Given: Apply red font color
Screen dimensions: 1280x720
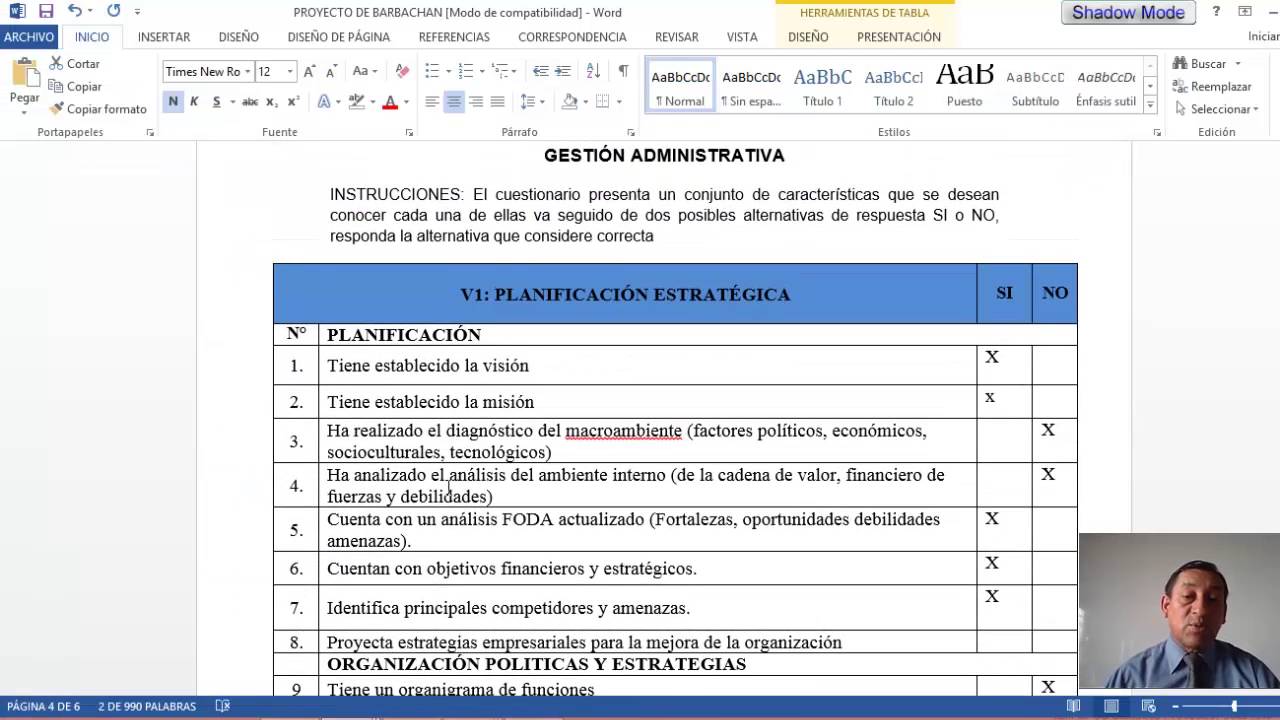Looking at the screenshot, I should 390,101.
